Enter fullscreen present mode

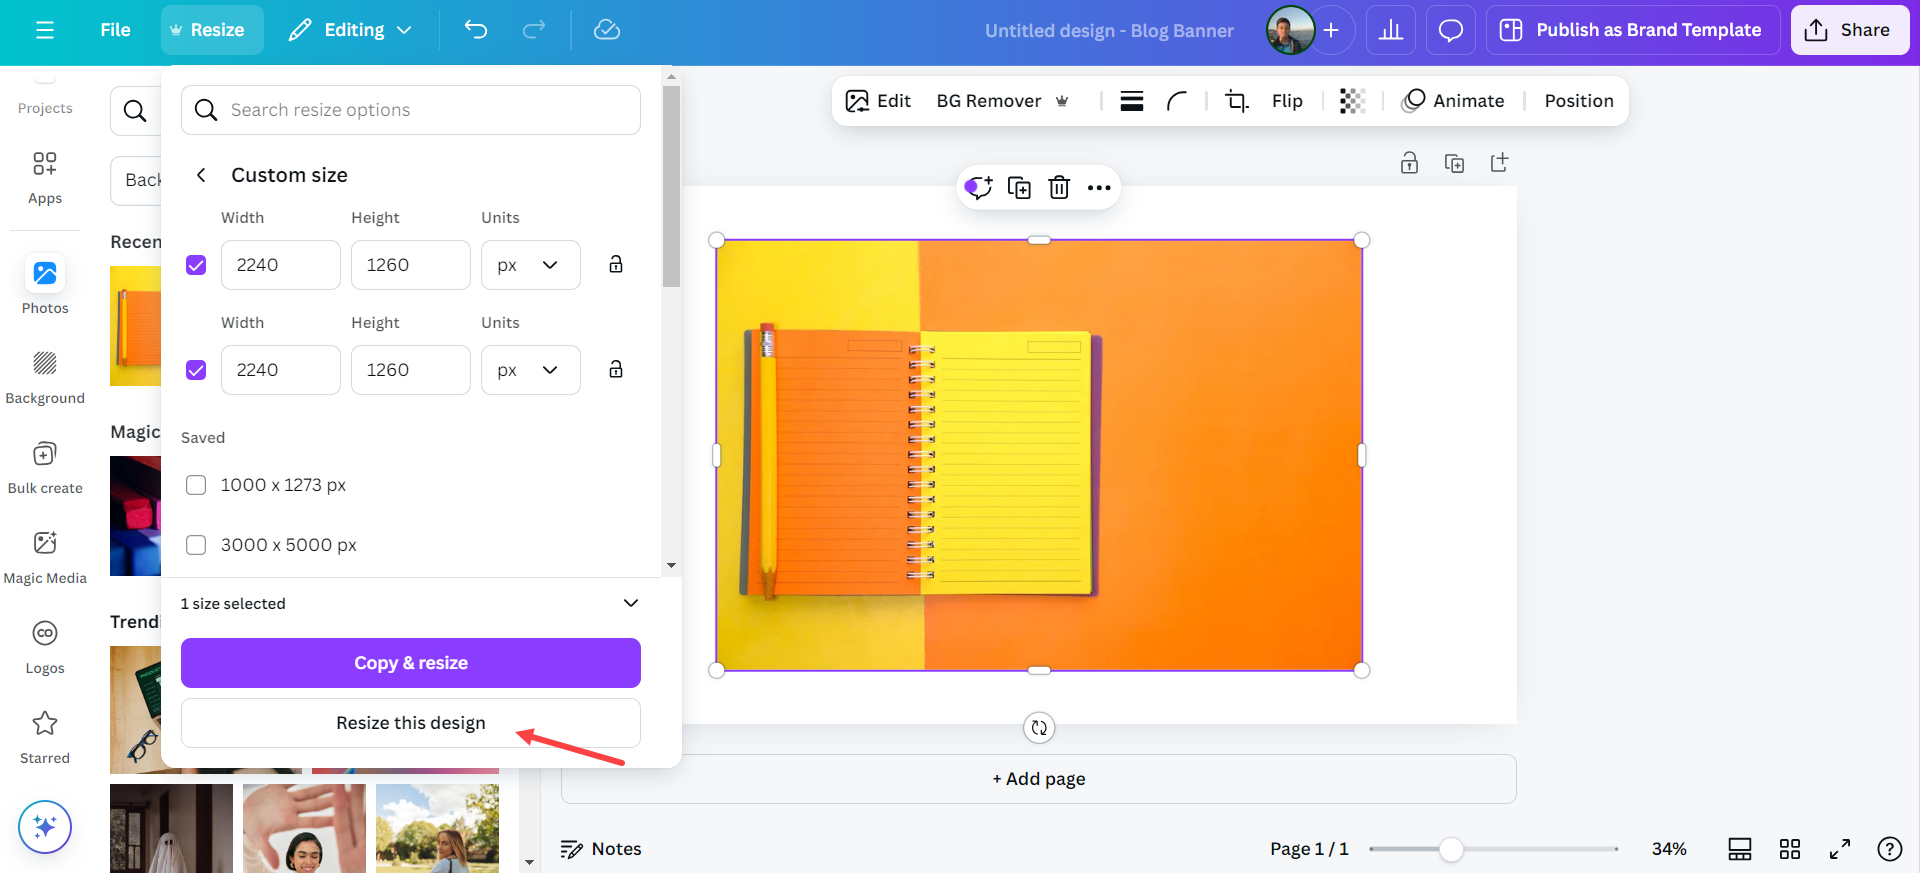(1840, 849)
